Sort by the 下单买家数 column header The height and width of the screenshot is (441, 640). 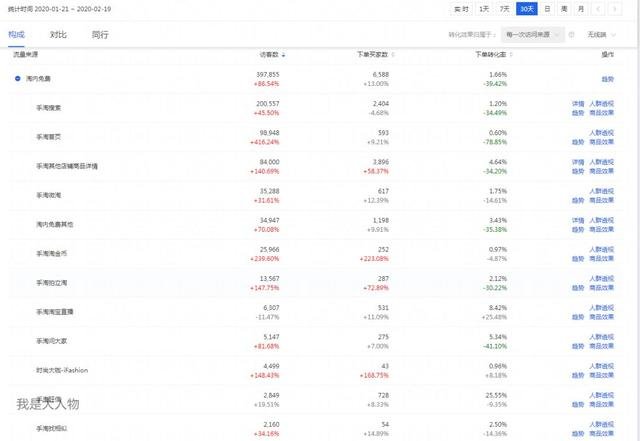tap(376, 54)
